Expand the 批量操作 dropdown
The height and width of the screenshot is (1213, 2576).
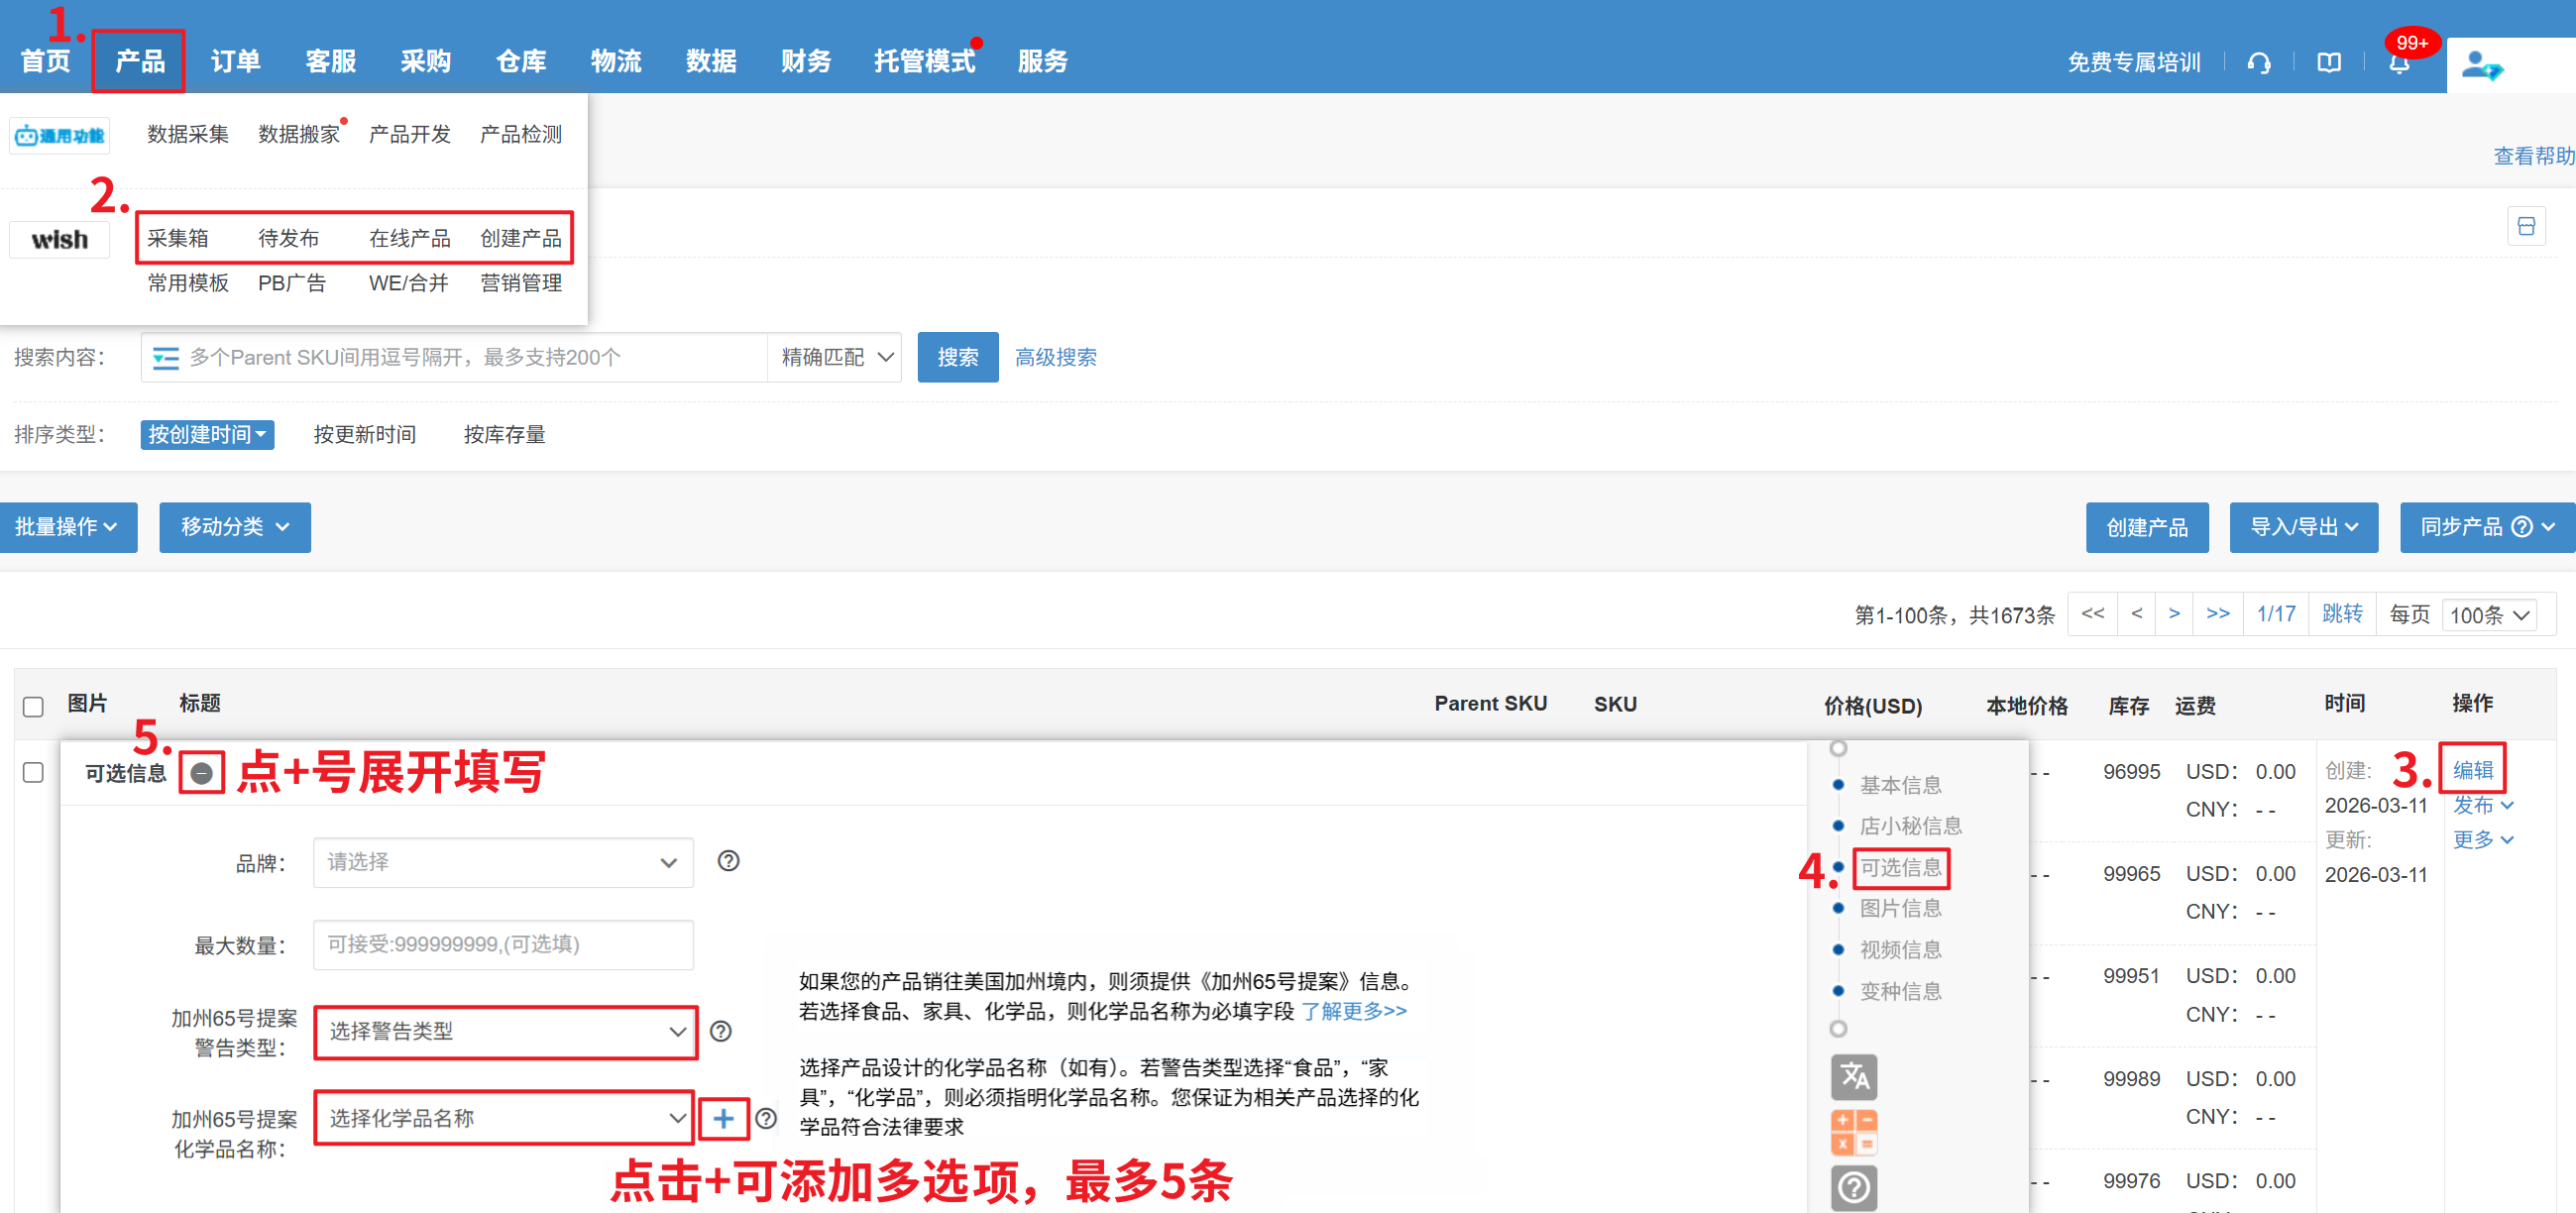pyautogui.click(x=67, y=527)
